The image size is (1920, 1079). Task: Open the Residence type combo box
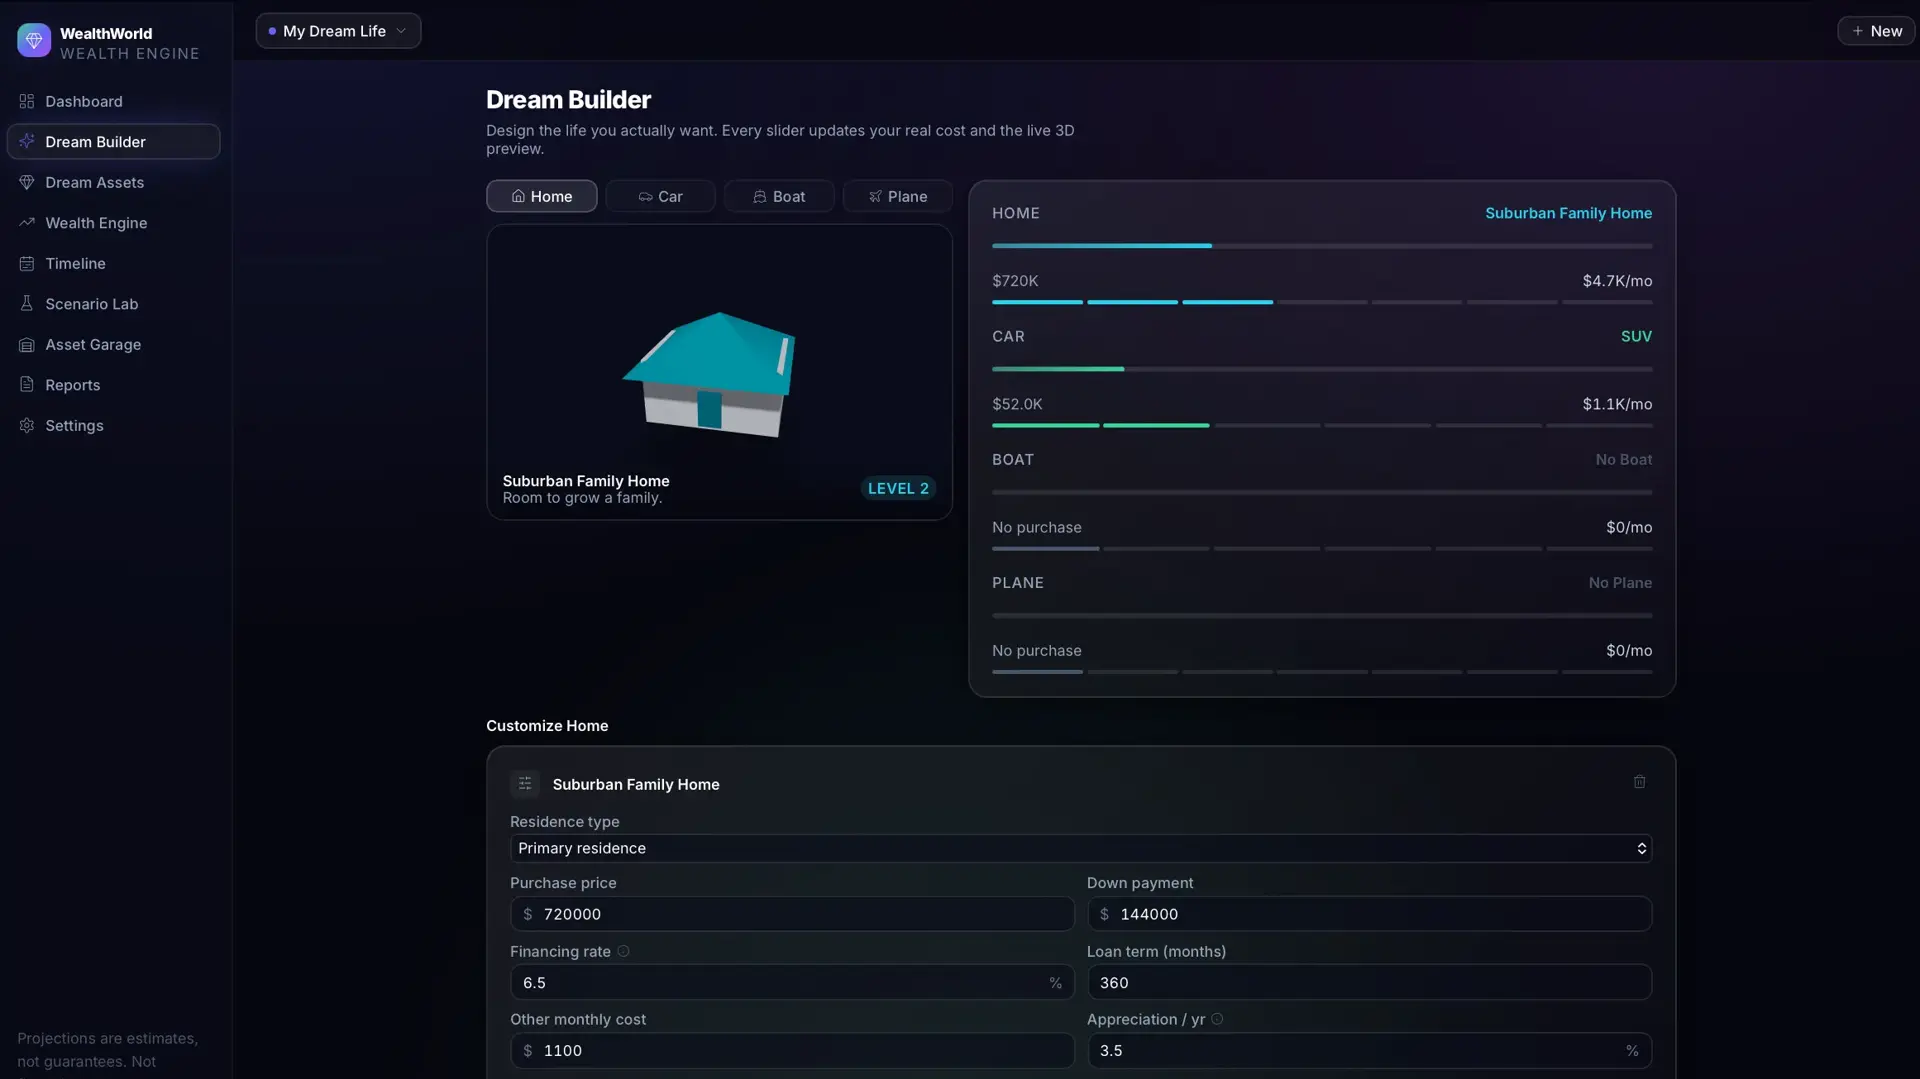(x=1080, y=848)
